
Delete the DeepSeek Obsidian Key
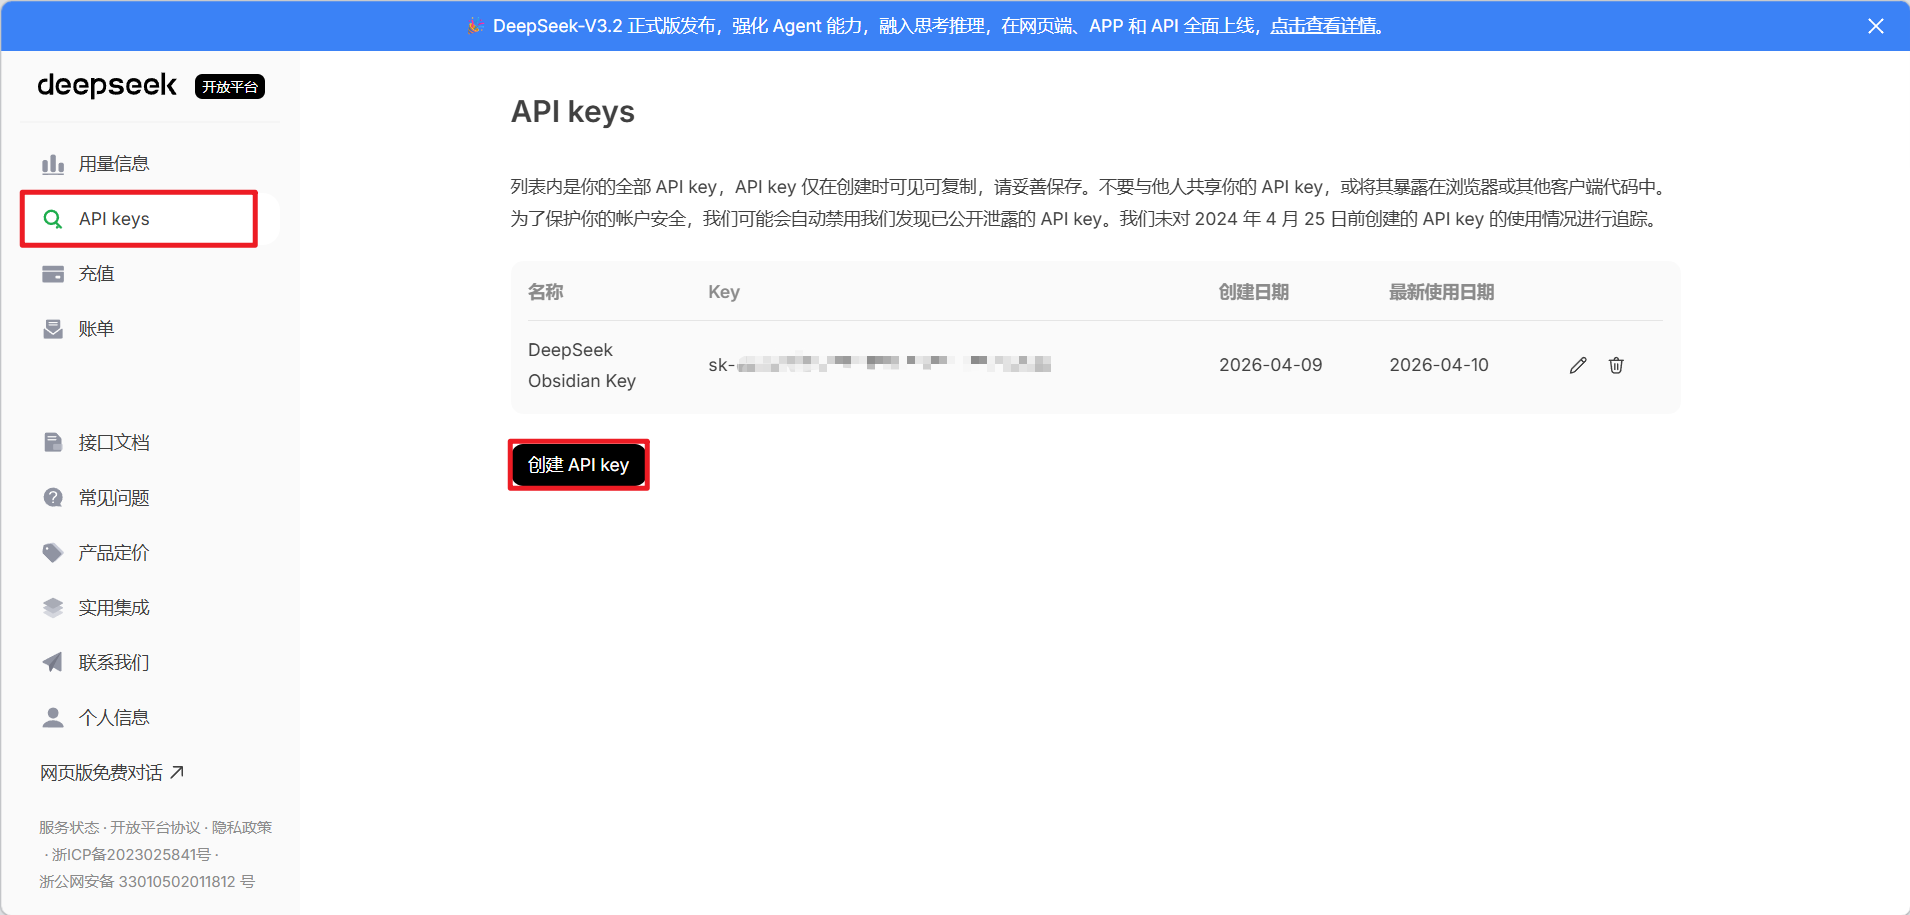[1616, 365]
